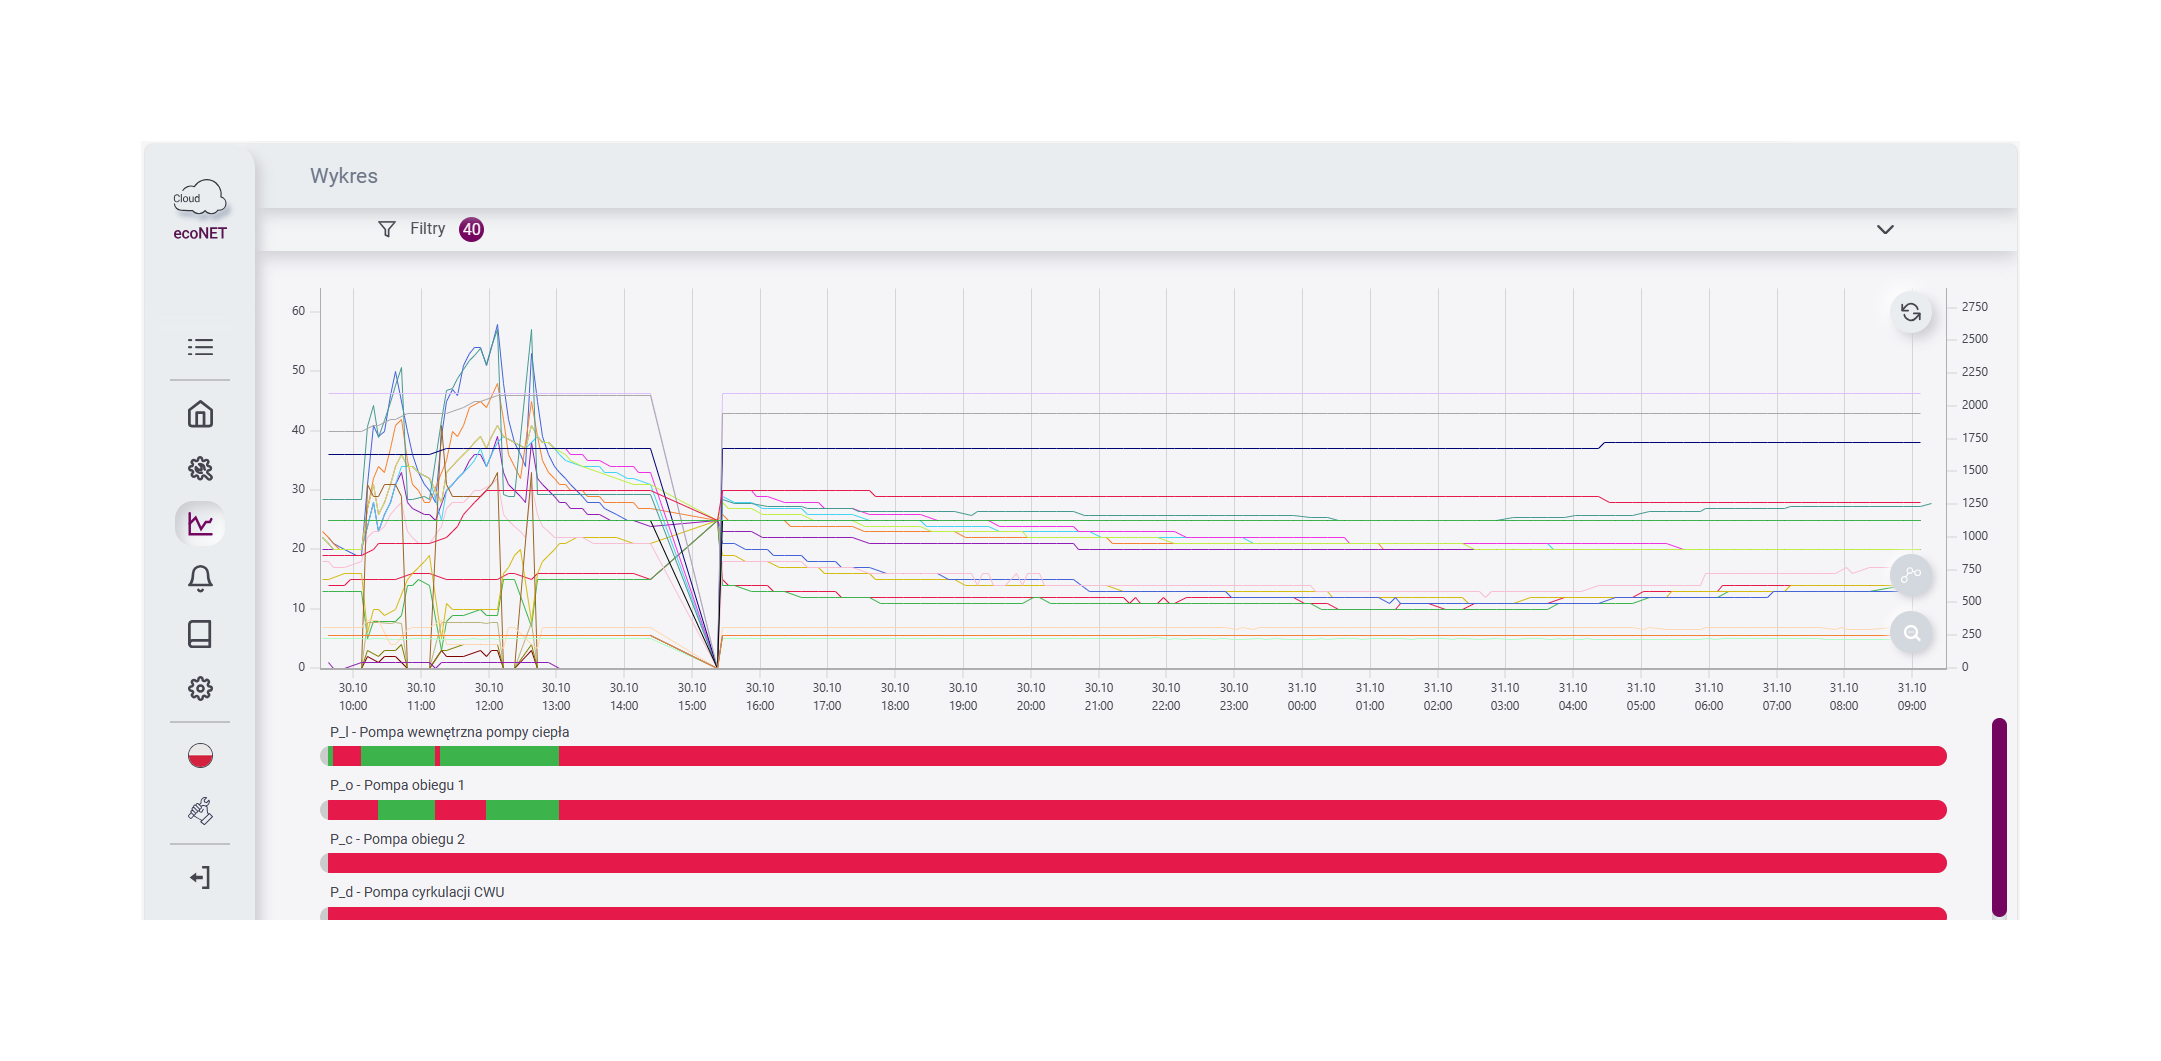Click the purple vertical scrollbar
The width and height of the screenshot is (2161, 1061).
(x=1999, y=815)
